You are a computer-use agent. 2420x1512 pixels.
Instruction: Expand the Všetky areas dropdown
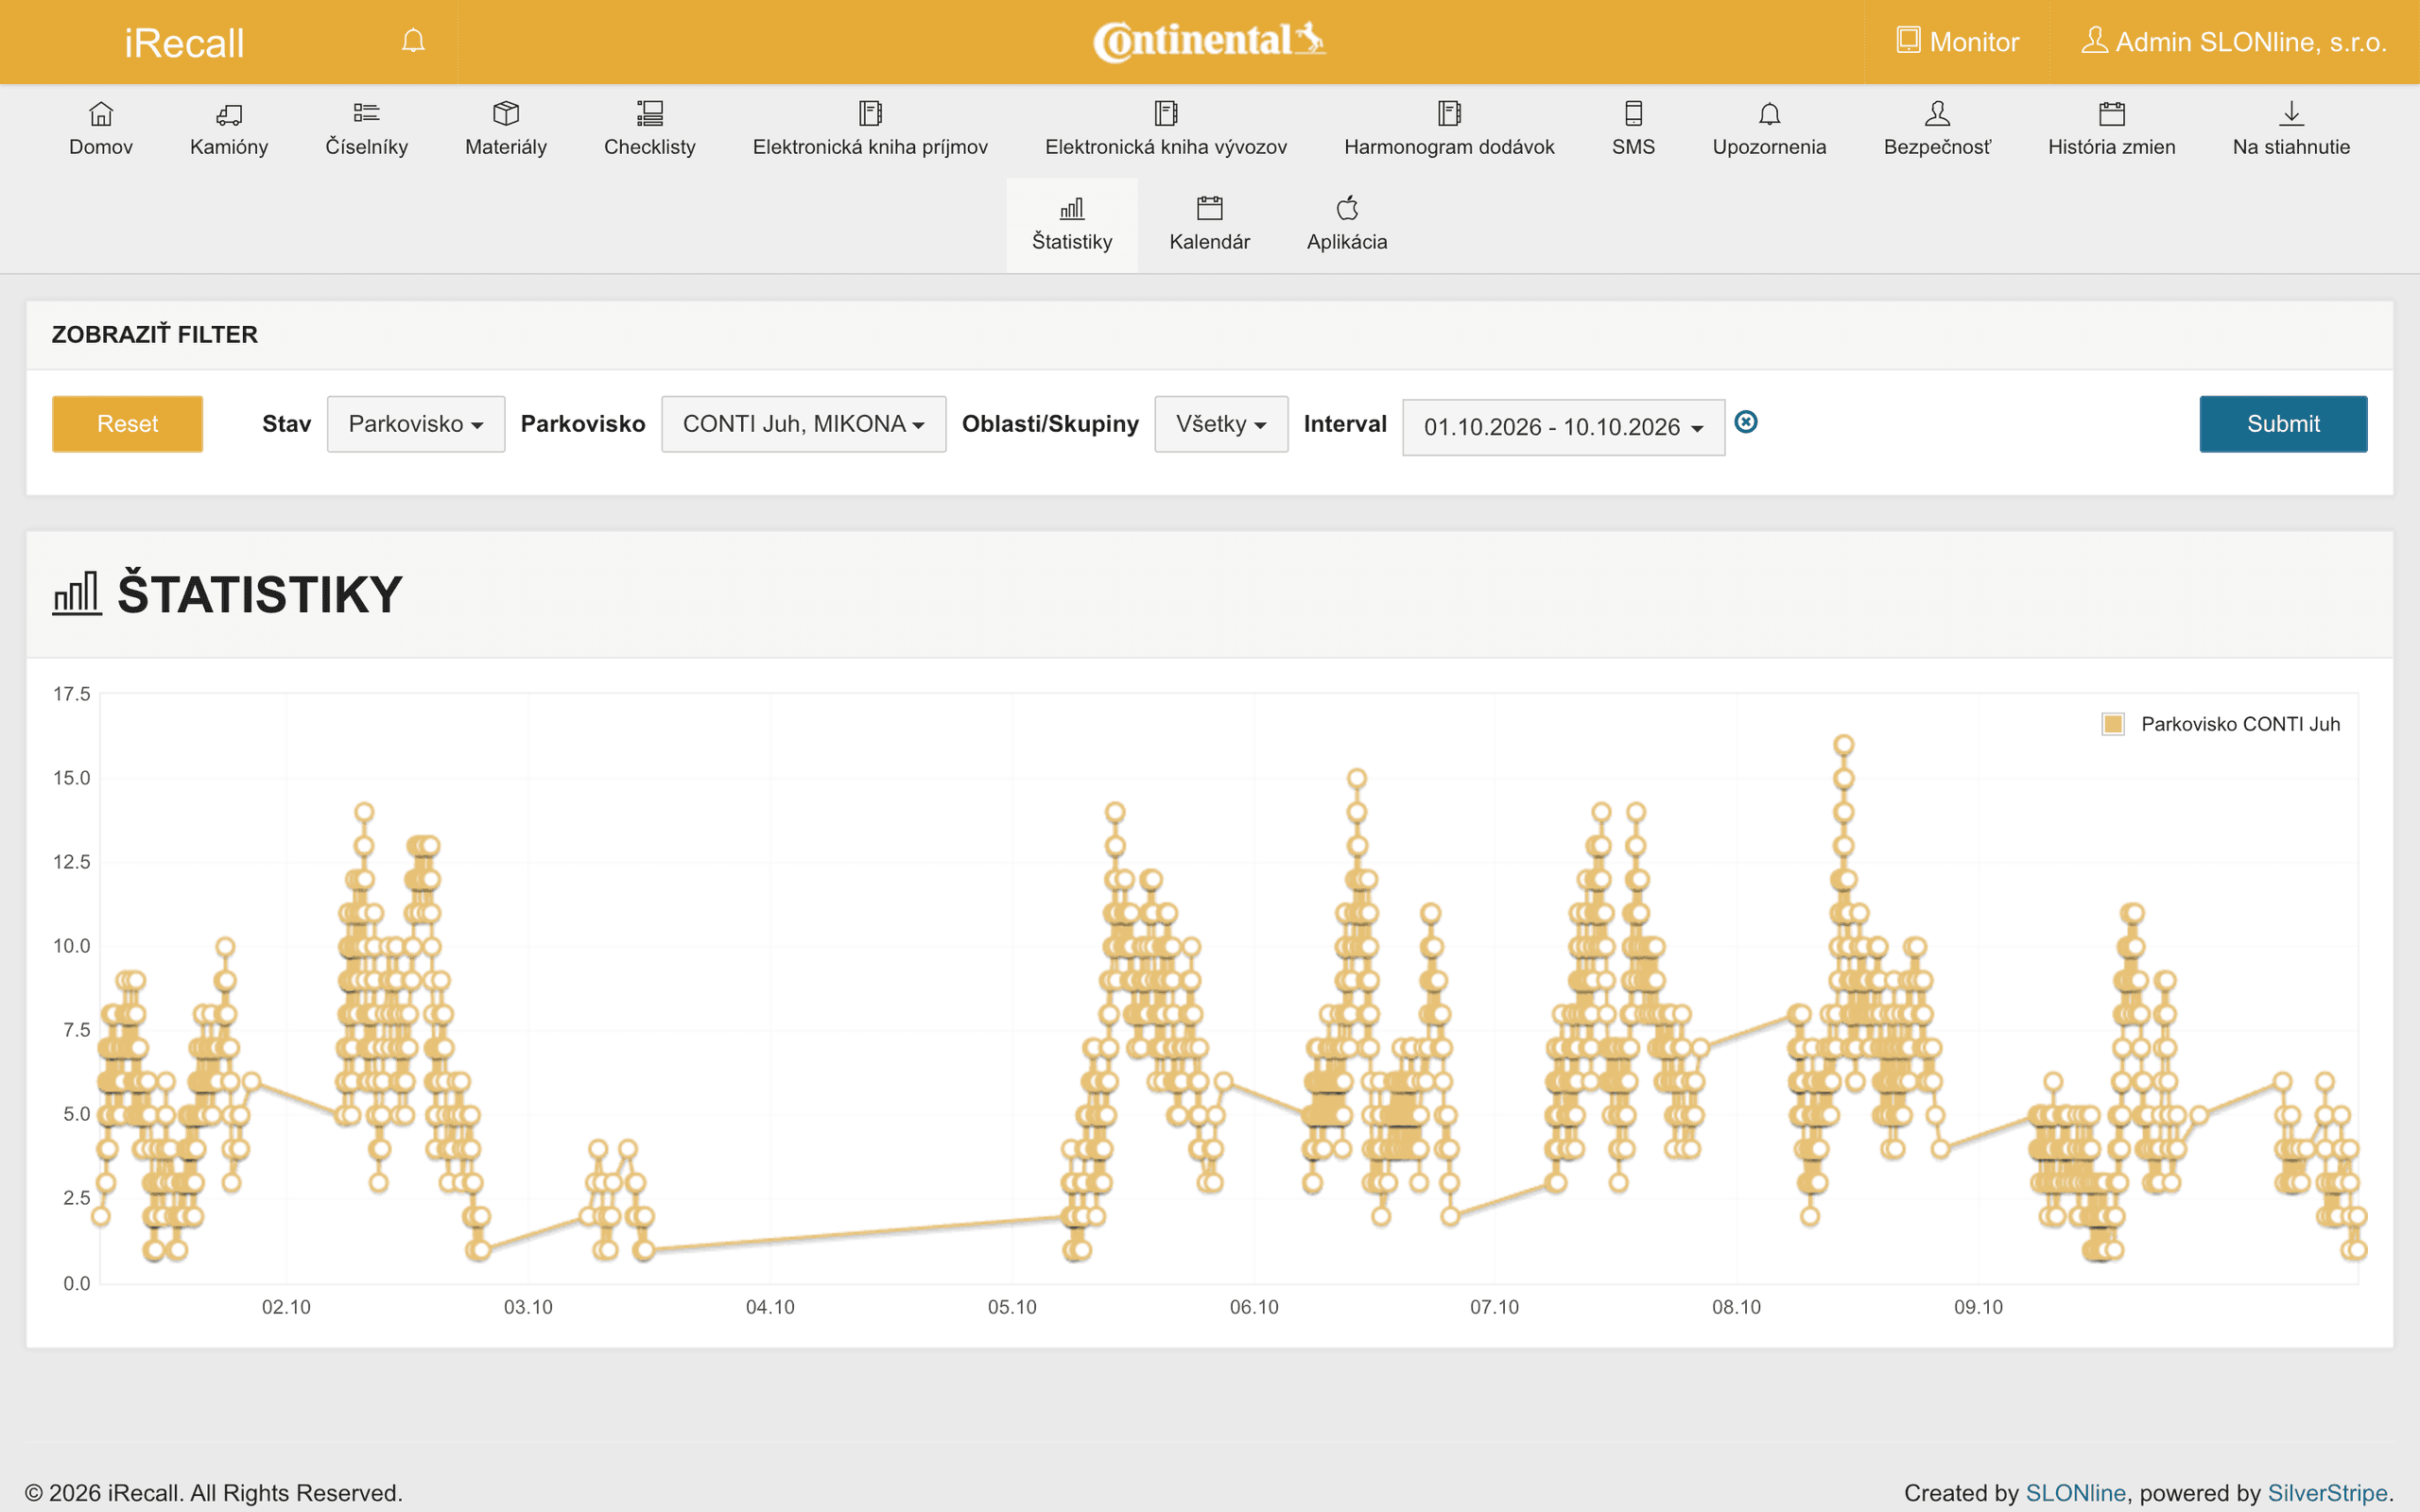pos(1221,424)
